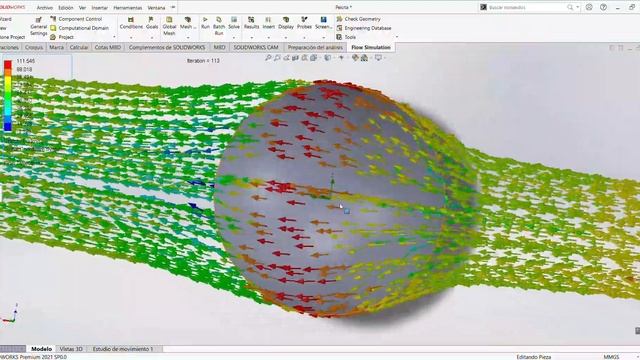Switch to Complementos de SOLIDWORKS tab
The width and height of the screenshot is (640, 360).
(x=167, y=47)
